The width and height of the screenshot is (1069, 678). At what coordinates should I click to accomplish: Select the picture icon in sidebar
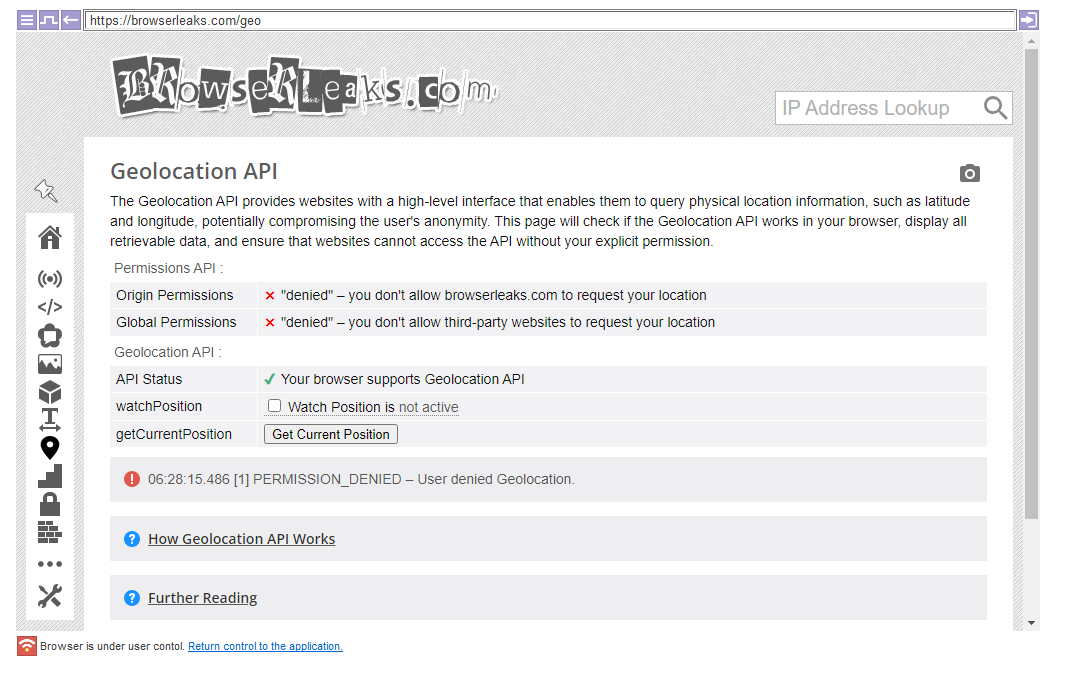click(49, 364)
